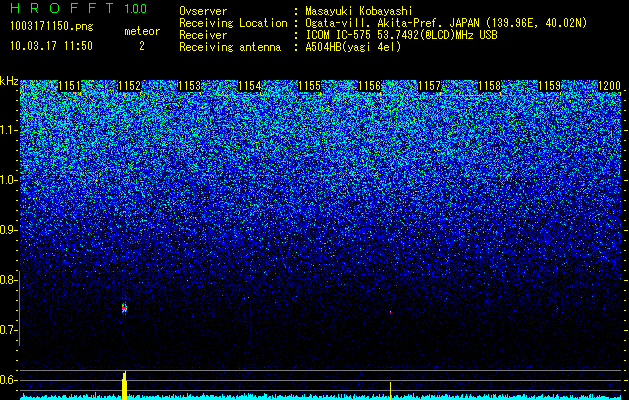Click the A504HB(yagi 4el) antenna text
629x400 pixels.
point(353,47)
